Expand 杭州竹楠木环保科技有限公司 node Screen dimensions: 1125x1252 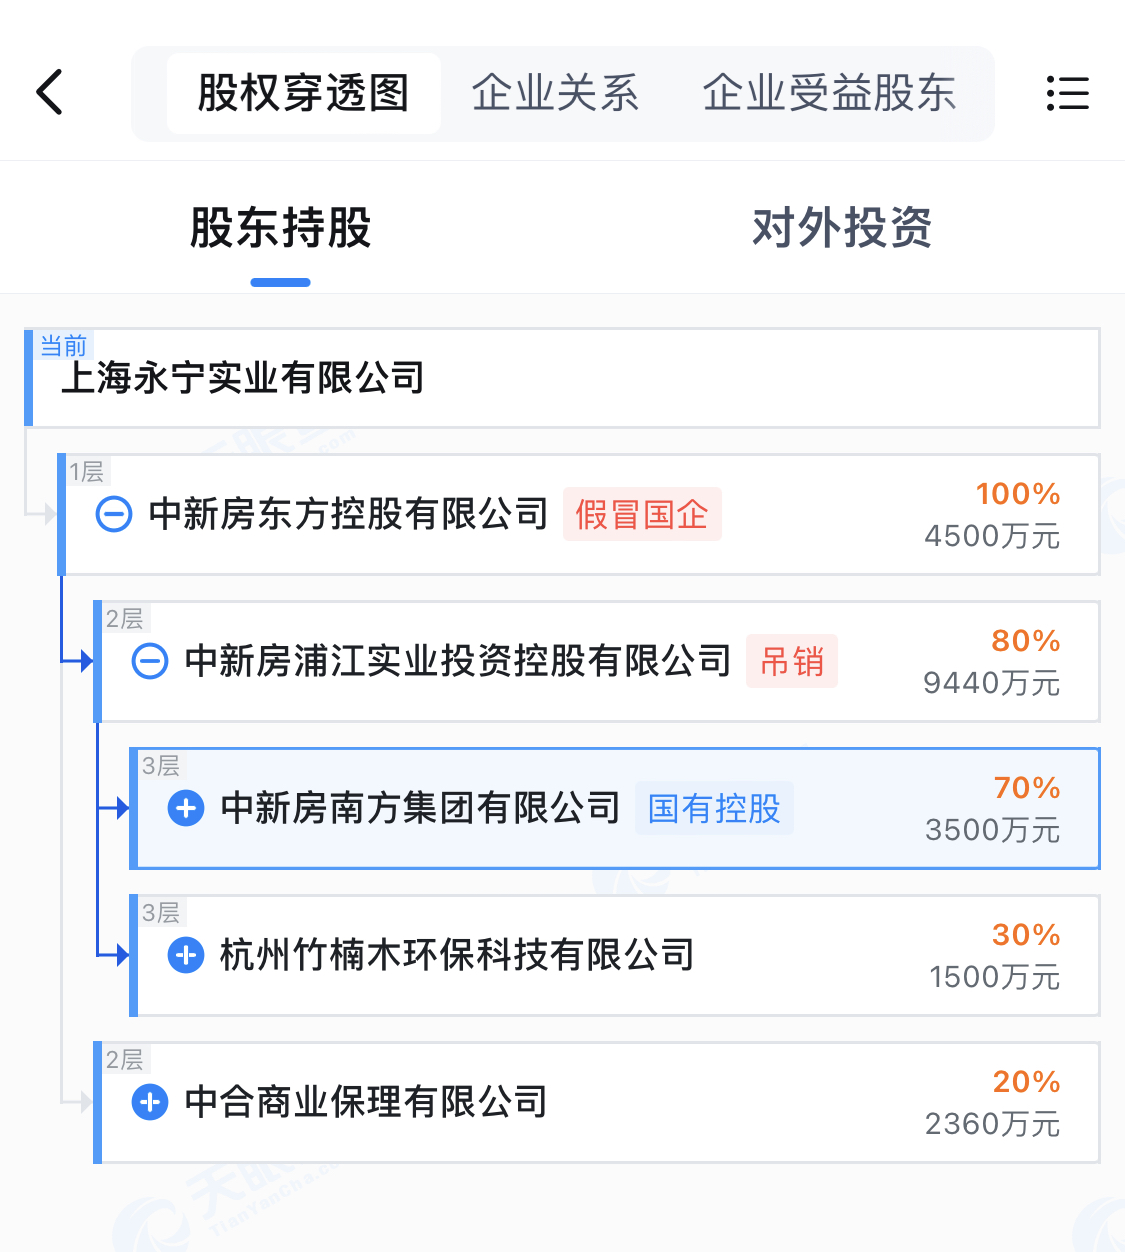[x=186, y=955]
